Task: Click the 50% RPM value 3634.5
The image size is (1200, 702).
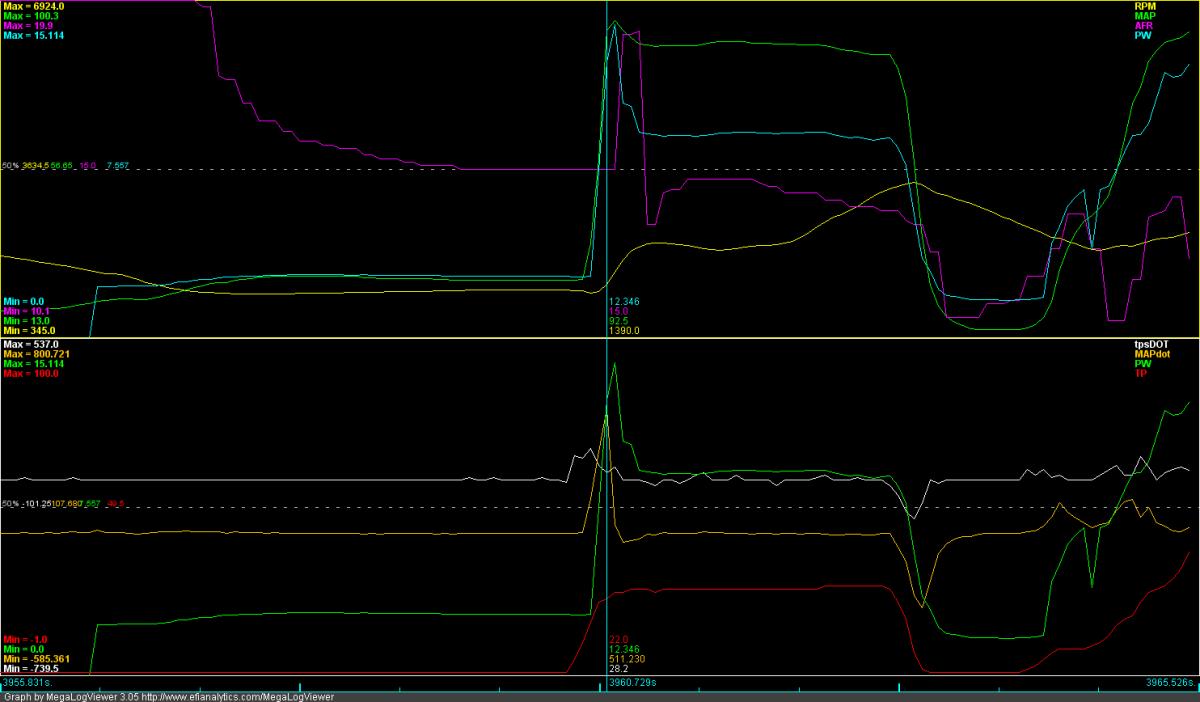Action: tap(34, 165)
